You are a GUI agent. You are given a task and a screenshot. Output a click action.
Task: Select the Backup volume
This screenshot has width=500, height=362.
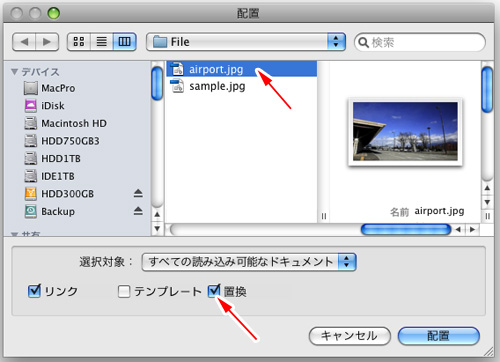coord(58,212)
